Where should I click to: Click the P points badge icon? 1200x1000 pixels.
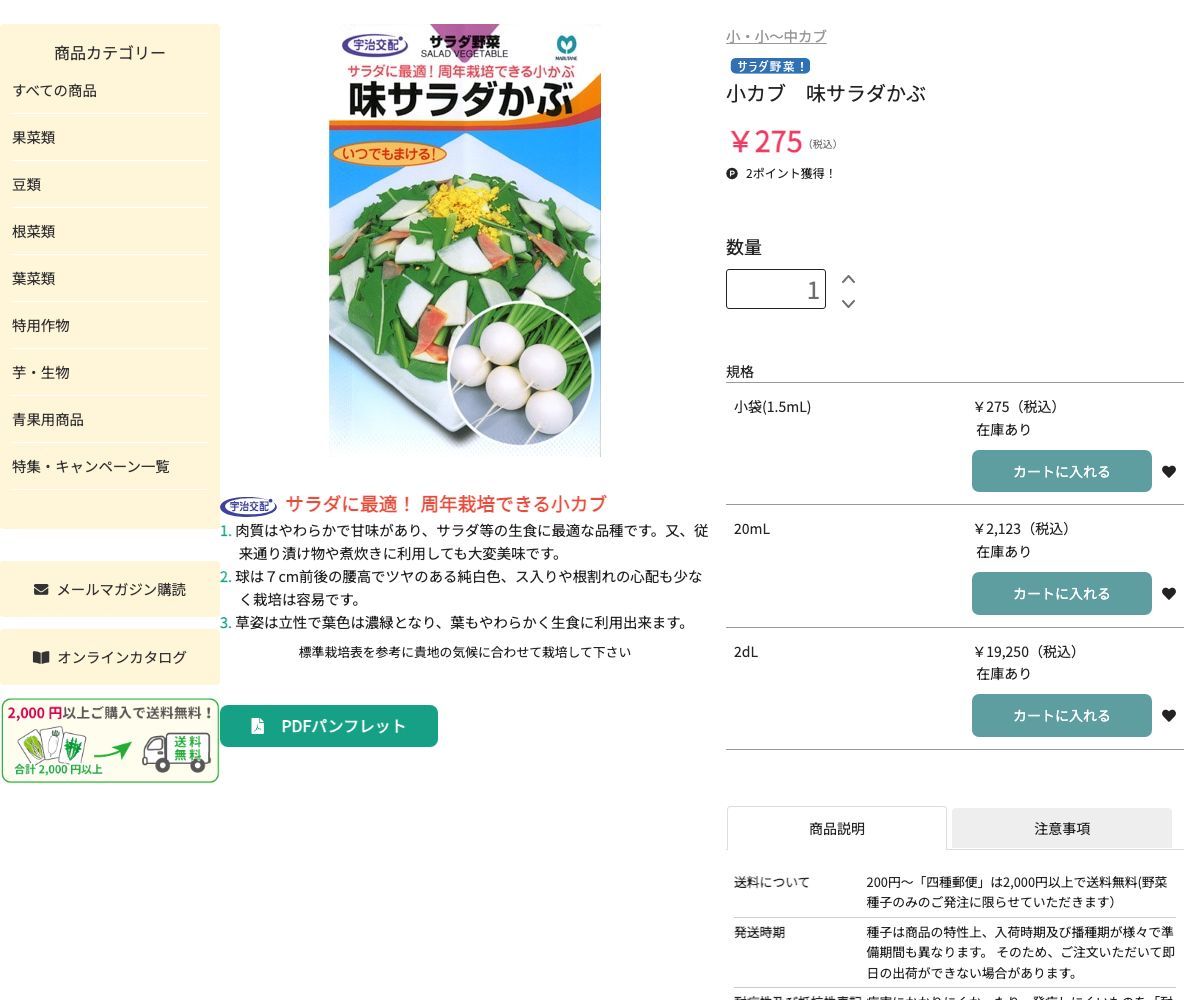point(733,173)
